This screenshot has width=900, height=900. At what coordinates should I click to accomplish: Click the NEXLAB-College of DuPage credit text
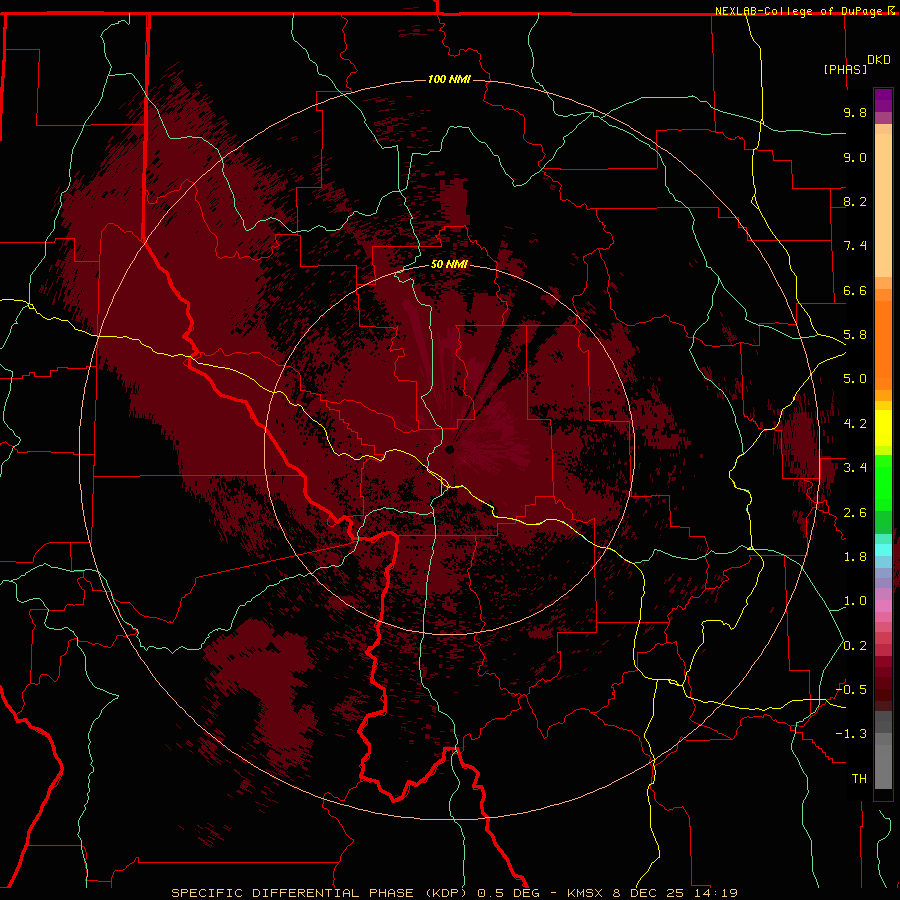coord(800,11)
